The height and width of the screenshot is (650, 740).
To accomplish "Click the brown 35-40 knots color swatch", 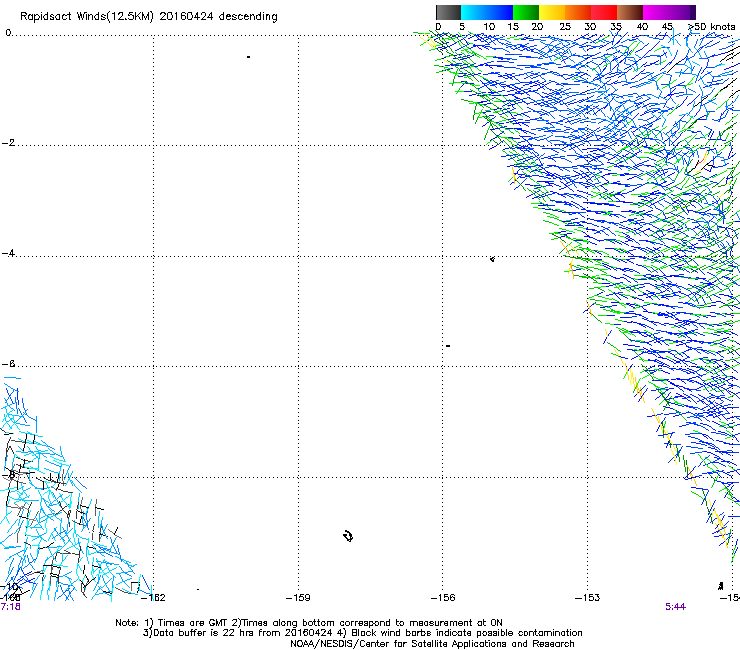I will (630, 12).
